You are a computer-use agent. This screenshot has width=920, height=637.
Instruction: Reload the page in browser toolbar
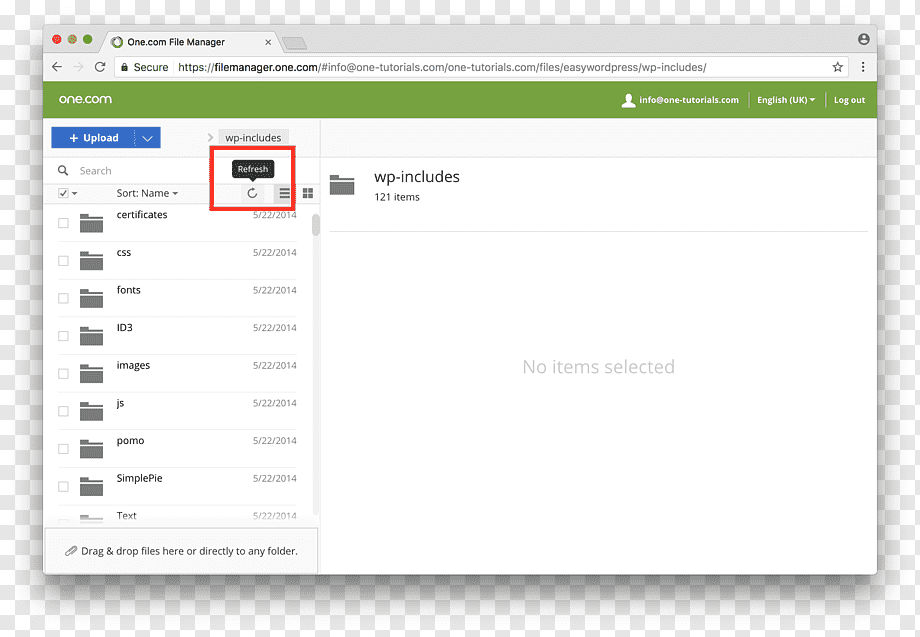point(100,67)
